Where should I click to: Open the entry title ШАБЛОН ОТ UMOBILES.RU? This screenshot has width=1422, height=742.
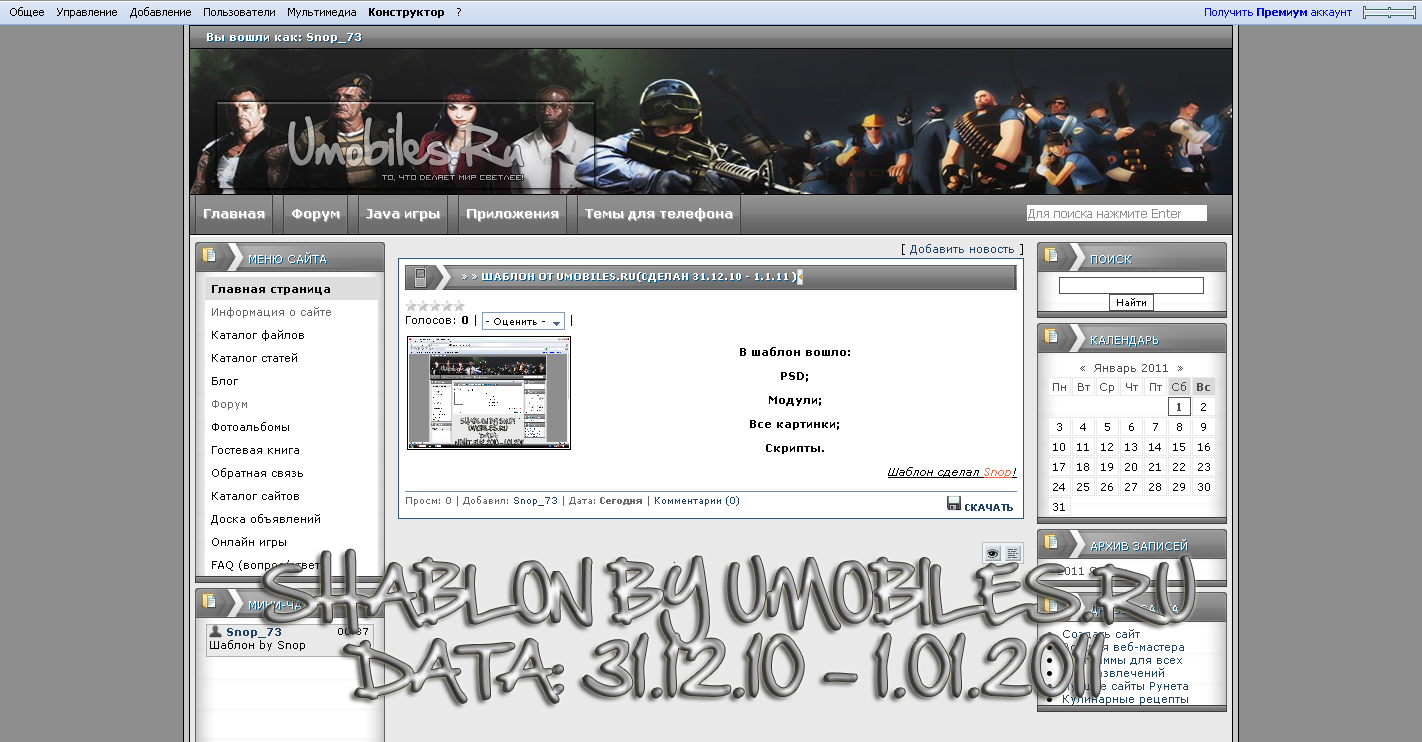click(x=639, y=277)
